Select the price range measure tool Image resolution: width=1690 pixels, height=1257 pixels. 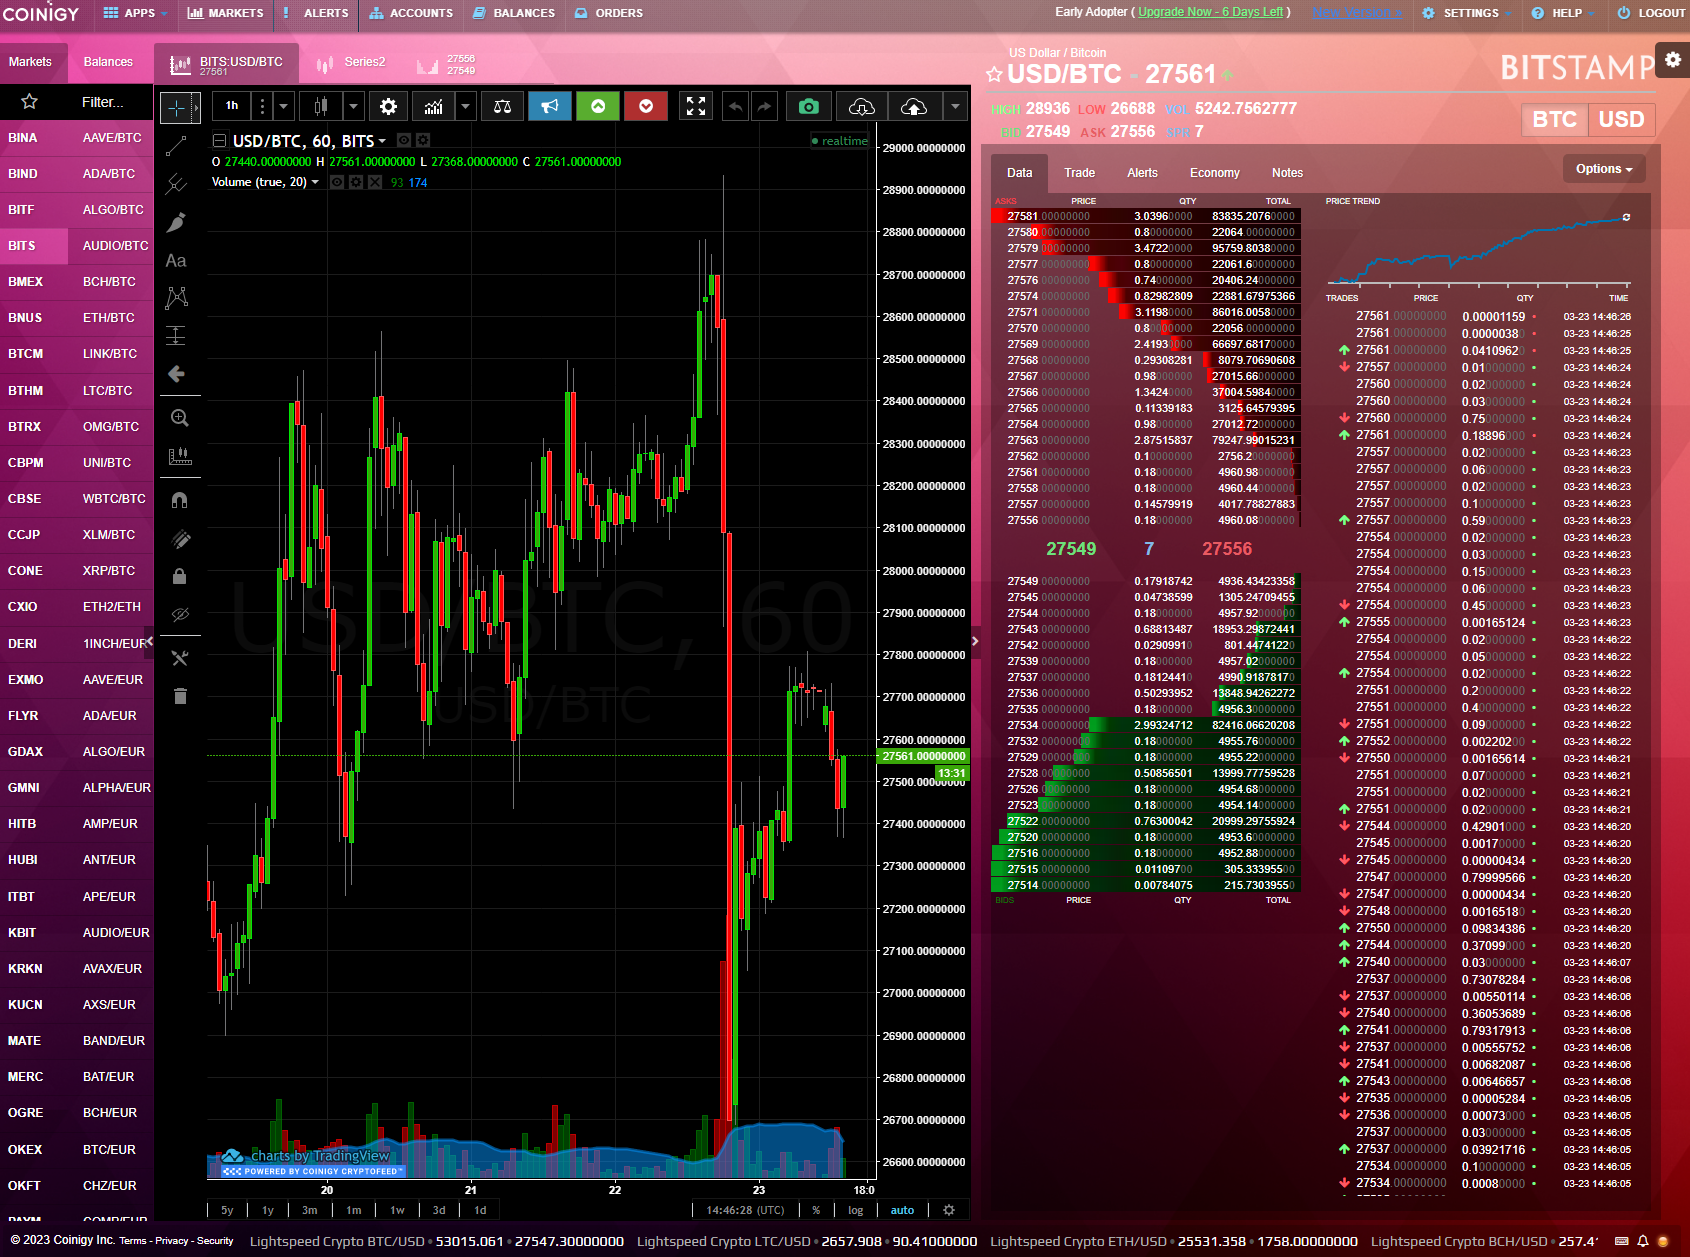point(176,336)
